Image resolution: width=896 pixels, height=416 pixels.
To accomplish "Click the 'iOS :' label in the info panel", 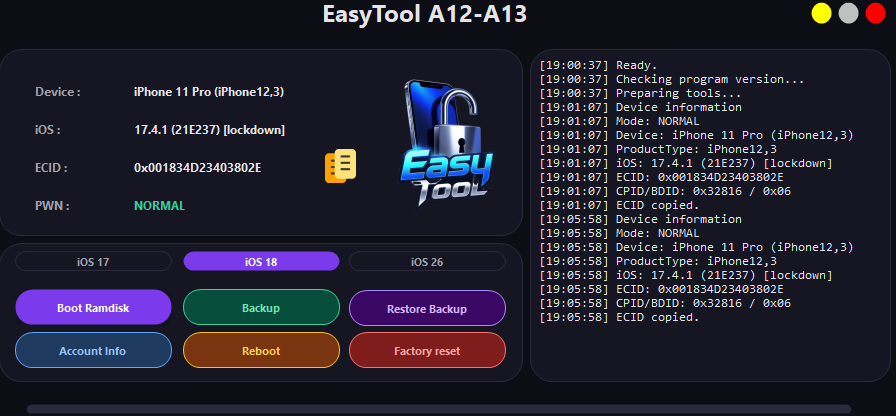I will coord(47,130).
